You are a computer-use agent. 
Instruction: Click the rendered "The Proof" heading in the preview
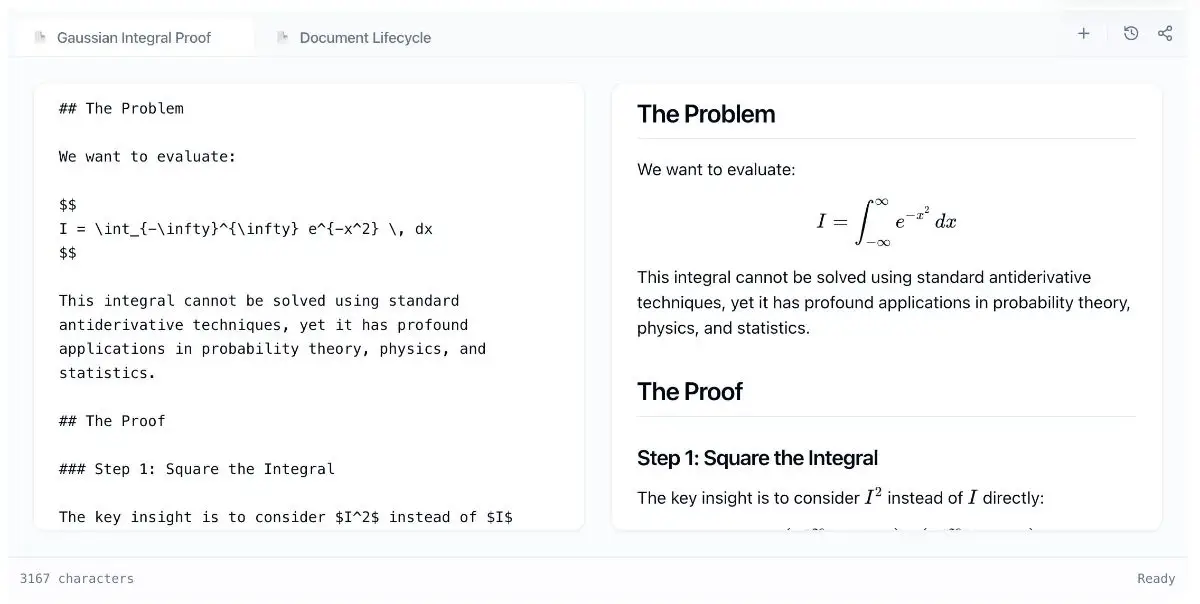click(690, 392)
